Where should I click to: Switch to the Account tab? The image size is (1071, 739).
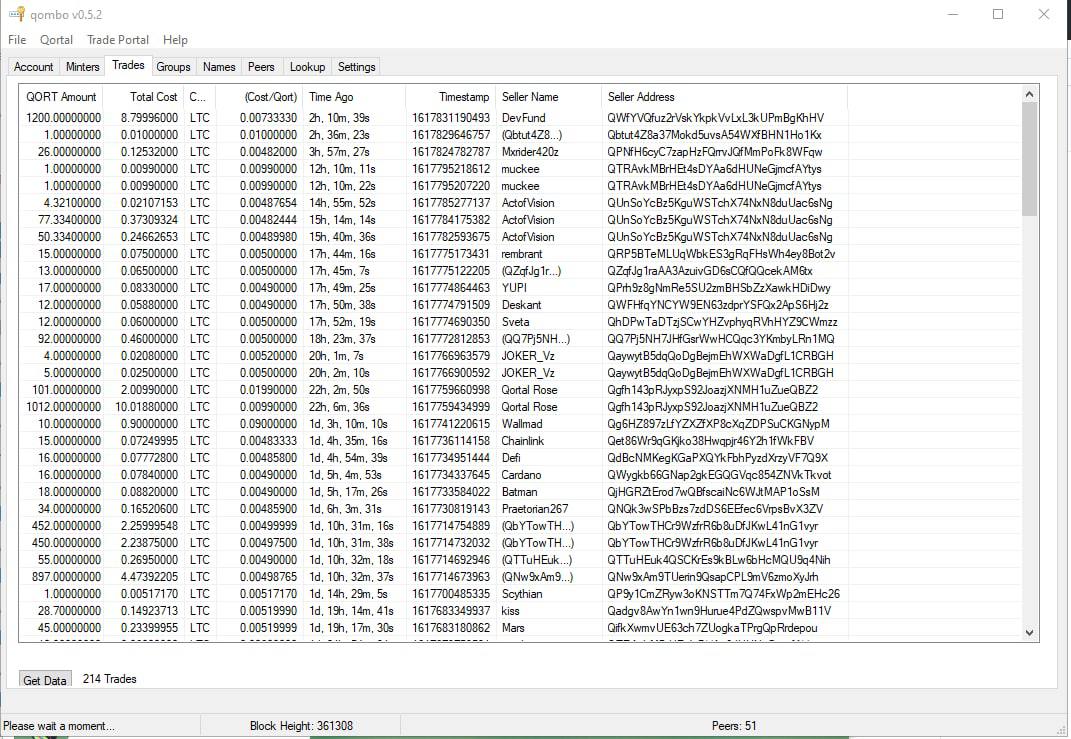33,67
